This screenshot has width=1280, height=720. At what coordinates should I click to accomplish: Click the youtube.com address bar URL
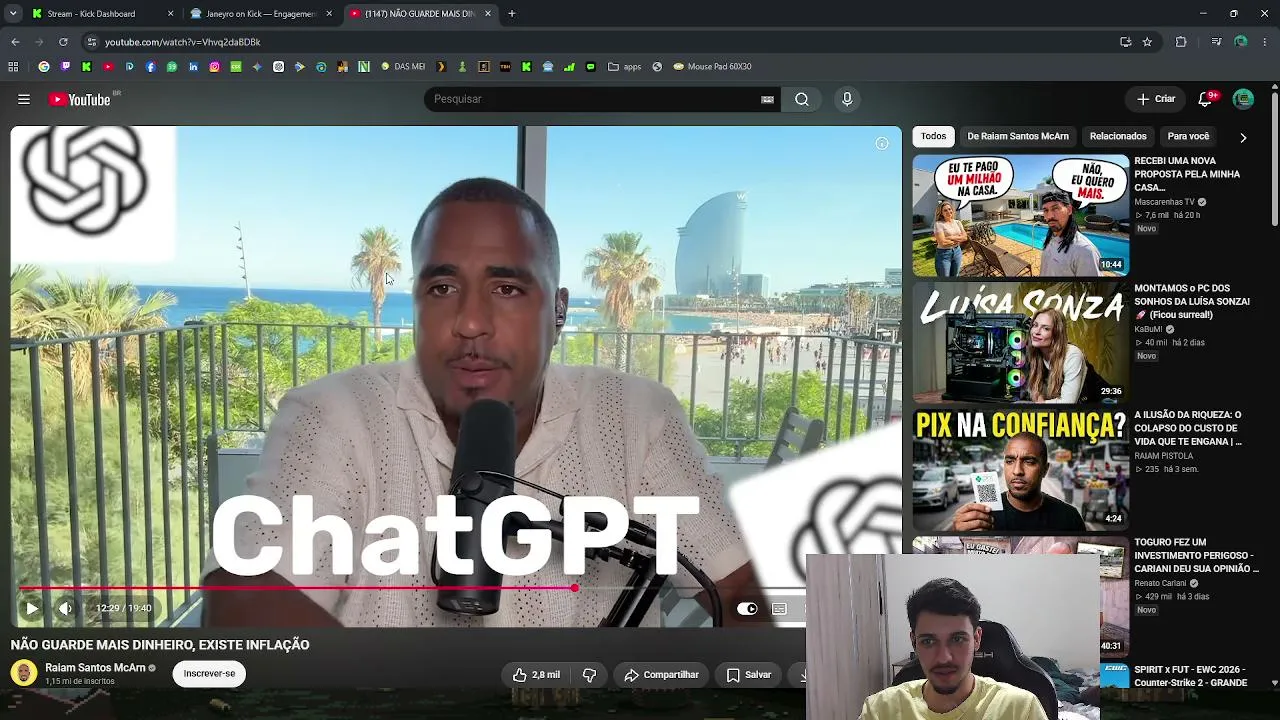(x=183, y=42)
